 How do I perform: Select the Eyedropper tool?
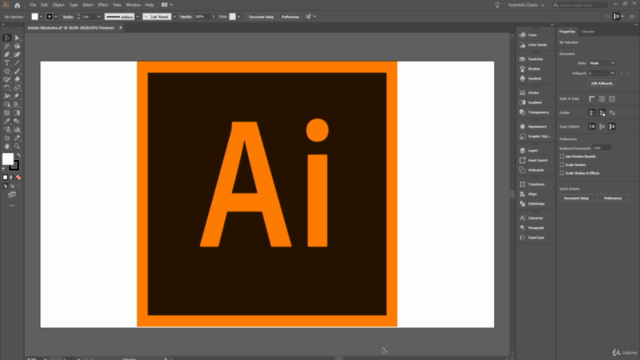tap(7, 121)
